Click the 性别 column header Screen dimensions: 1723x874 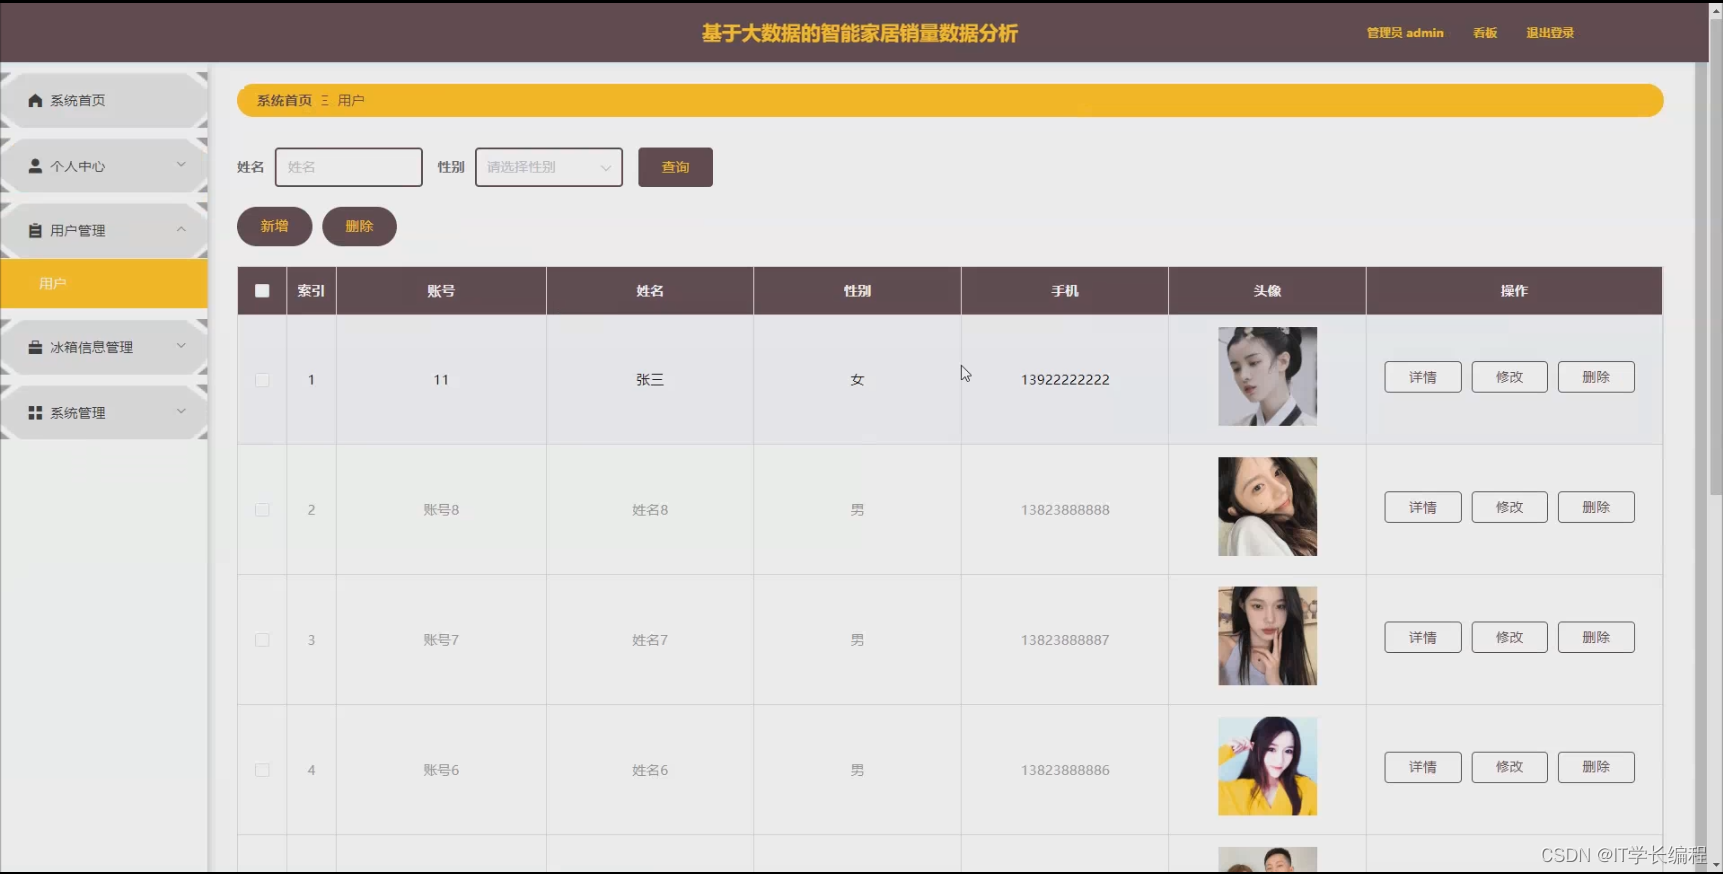(857, 291)
